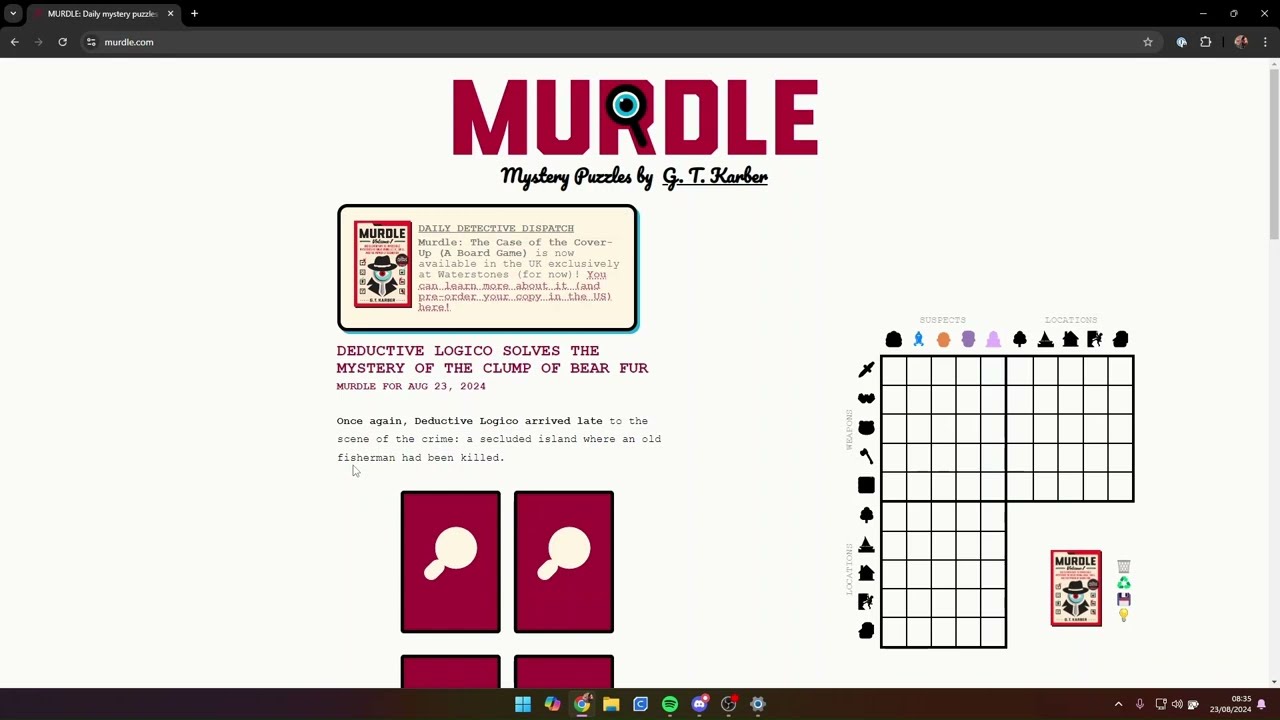The width and height of the screenshot is (1280, 720).
Task: Close the MURDLE browser tab
Action: coord(170,14)
